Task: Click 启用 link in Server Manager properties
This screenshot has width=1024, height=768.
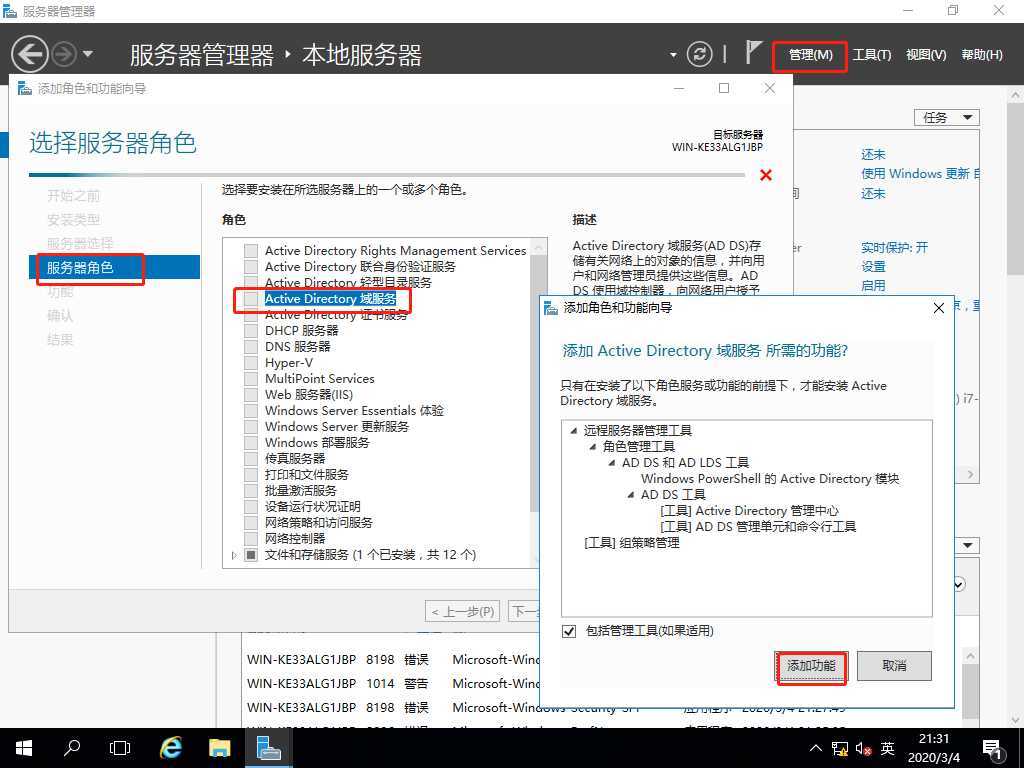Action: pyautogui.click(x=873, y=285)
